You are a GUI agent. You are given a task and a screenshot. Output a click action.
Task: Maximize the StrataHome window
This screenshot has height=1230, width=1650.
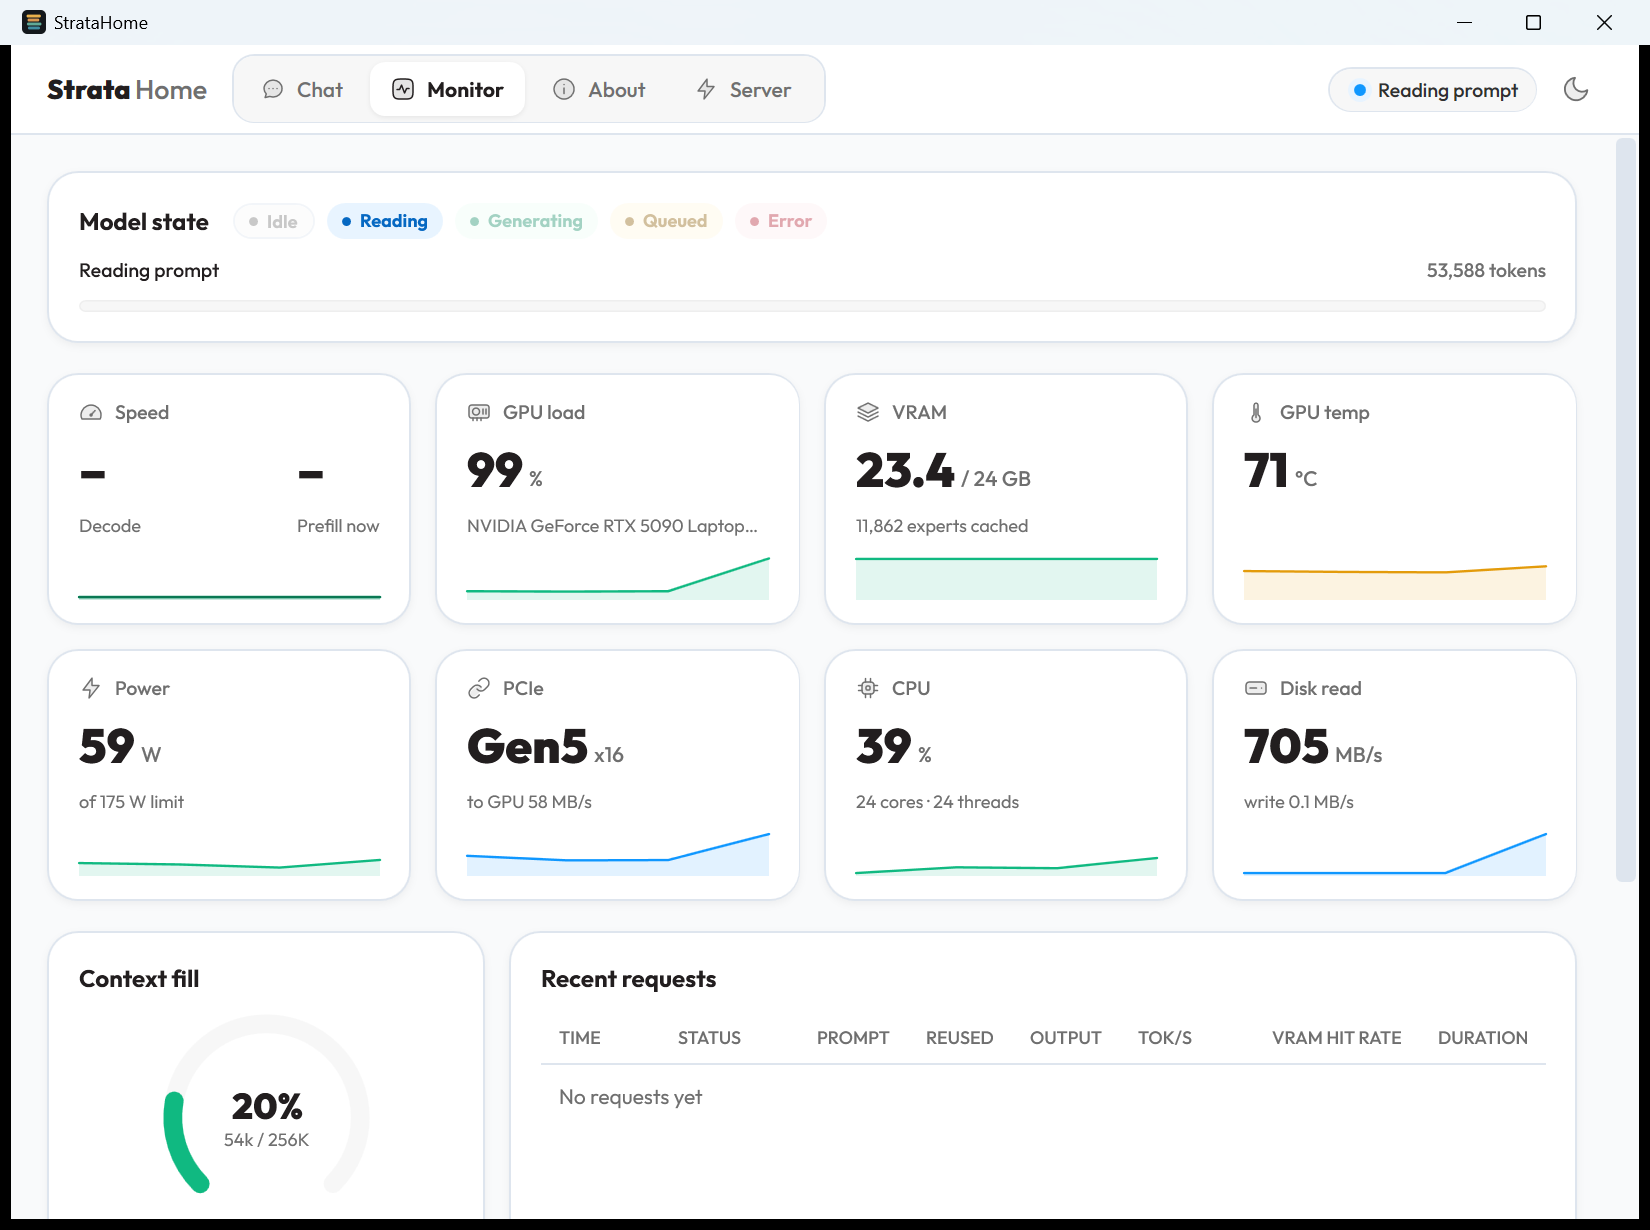(1533, 22)
